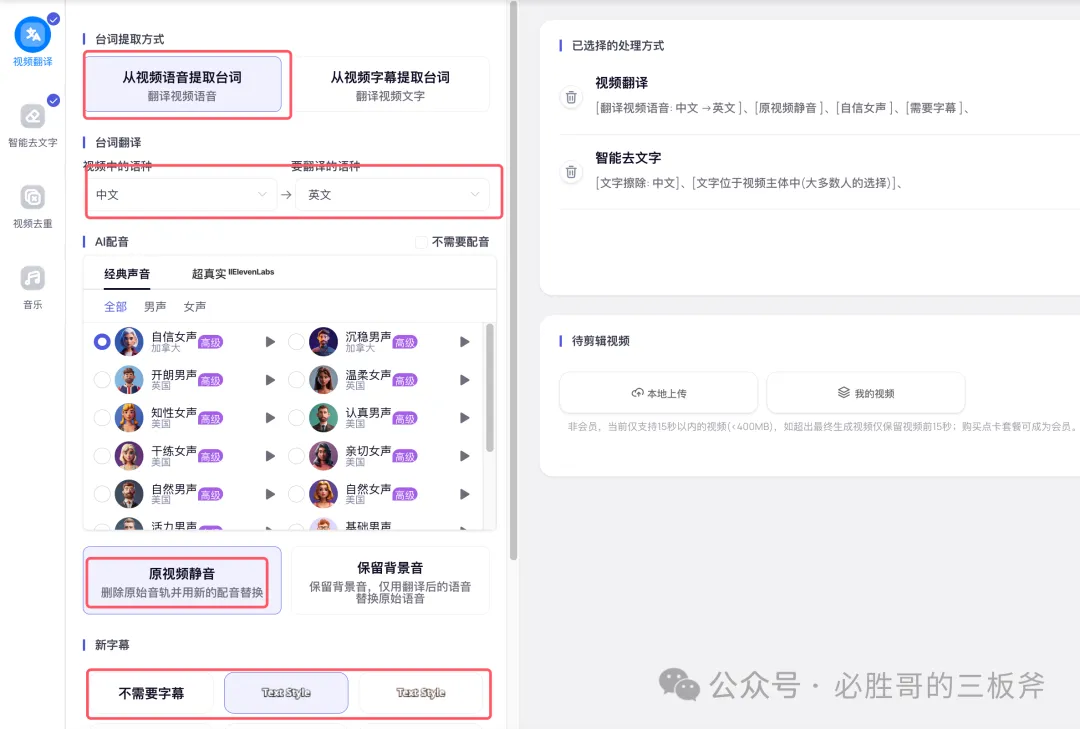Open the 视频中的语种 中文 dropdown
Screen dimensions: 1080x729
[x=182, y=195]
